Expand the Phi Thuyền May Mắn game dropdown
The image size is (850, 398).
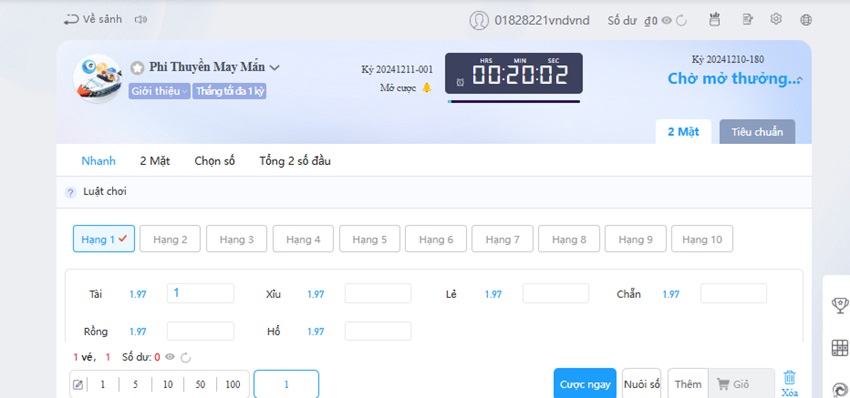point(275,68)
